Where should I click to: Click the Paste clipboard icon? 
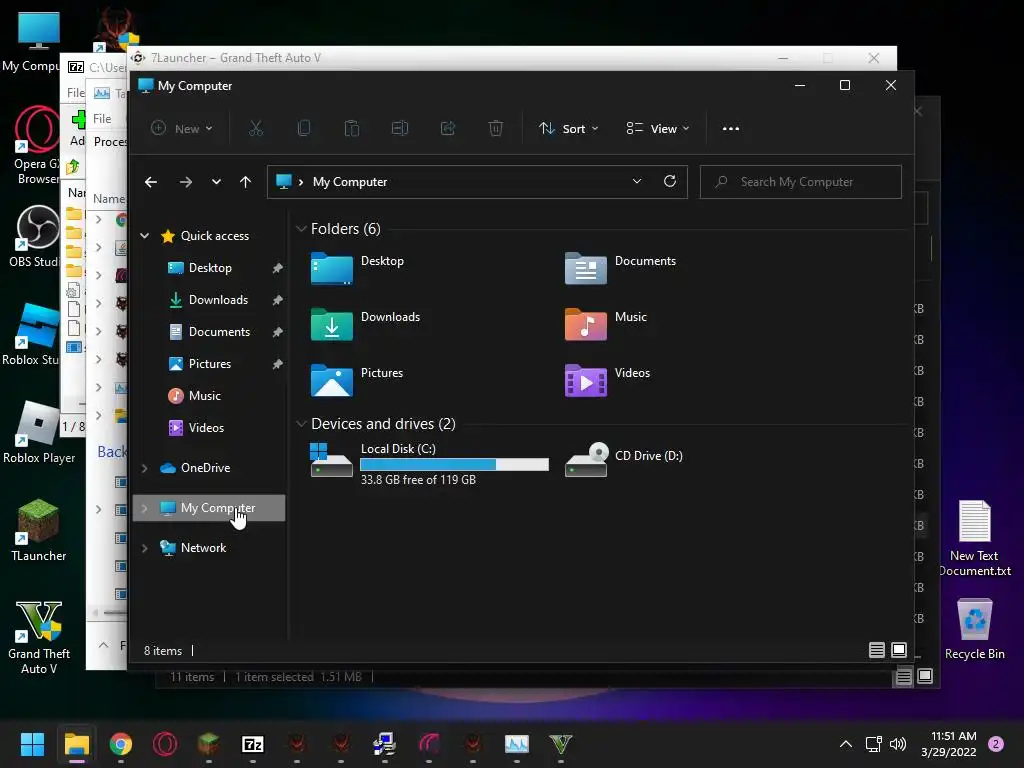pyautogui.click(x=351, y=129)
